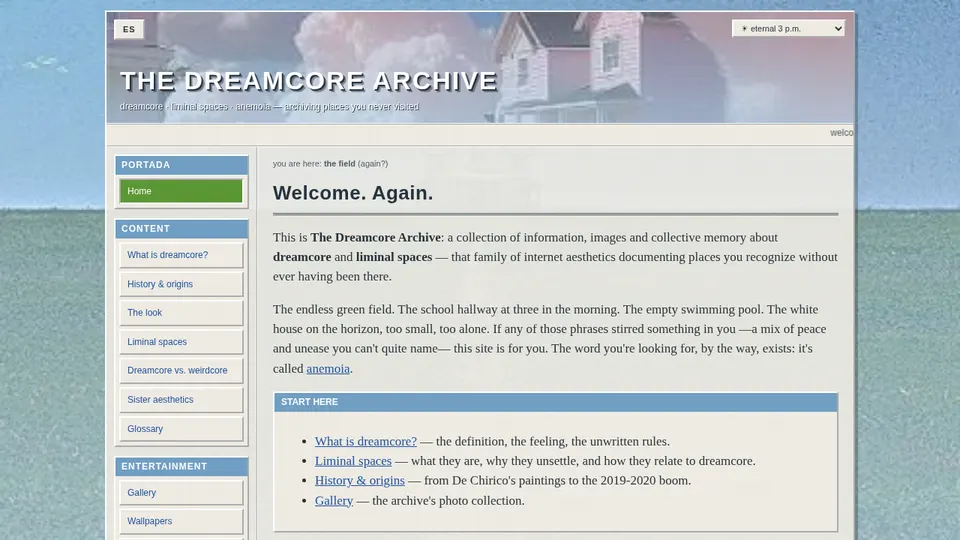Click the ENTERTAINMENT section header
Image resolution: width=960 pixels, height=540 pixels.
pyautogui.click(x=181, y=466)
